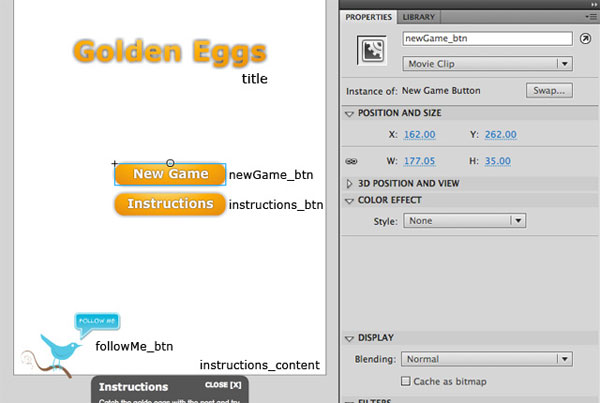Open the Color Effect Style dropdown
The height and width of the screenshot is (403, 600).
465,221
